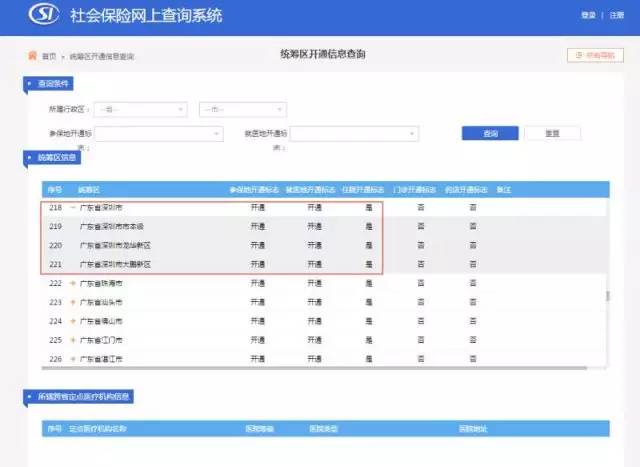The image size is (640, 467).
Task: Expand the 广东省珠海市 row
Action: (x=73, y=283)
